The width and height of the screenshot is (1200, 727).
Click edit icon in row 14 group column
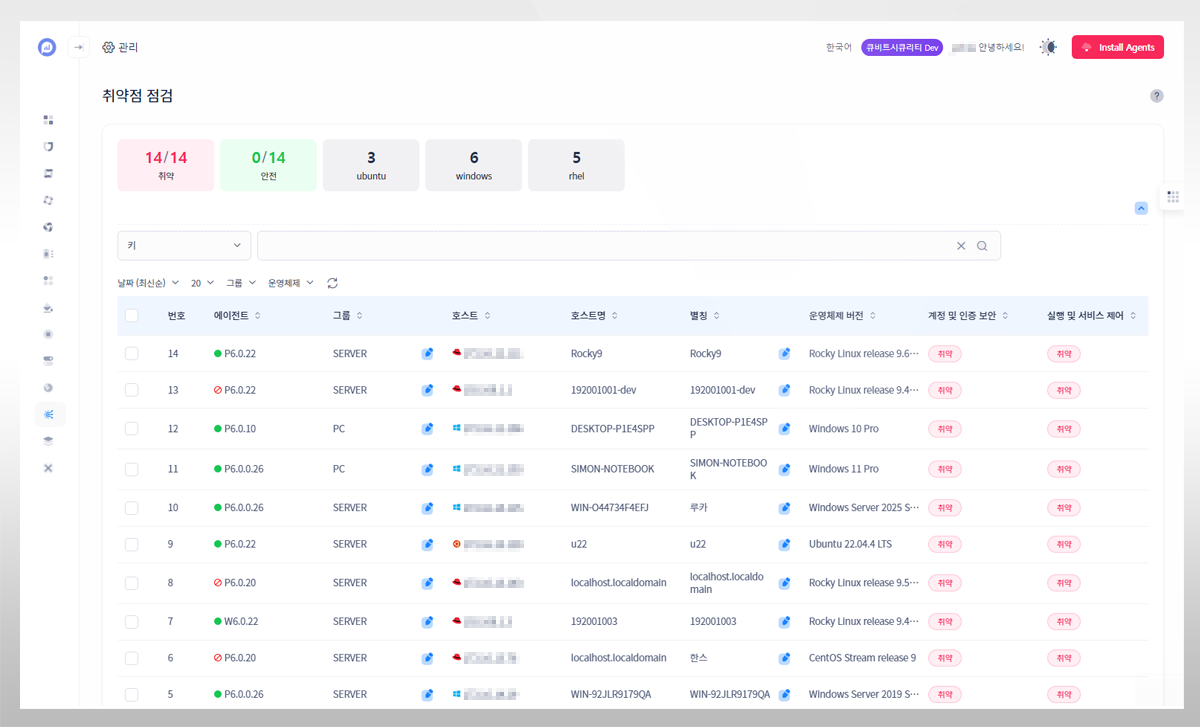coord(427,353)
